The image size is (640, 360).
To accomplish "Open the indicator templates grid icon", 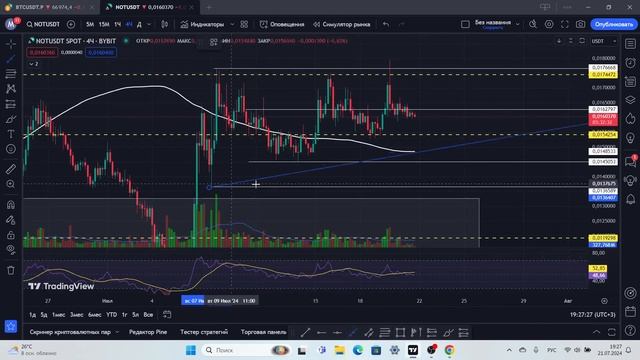I will point(244,24).
